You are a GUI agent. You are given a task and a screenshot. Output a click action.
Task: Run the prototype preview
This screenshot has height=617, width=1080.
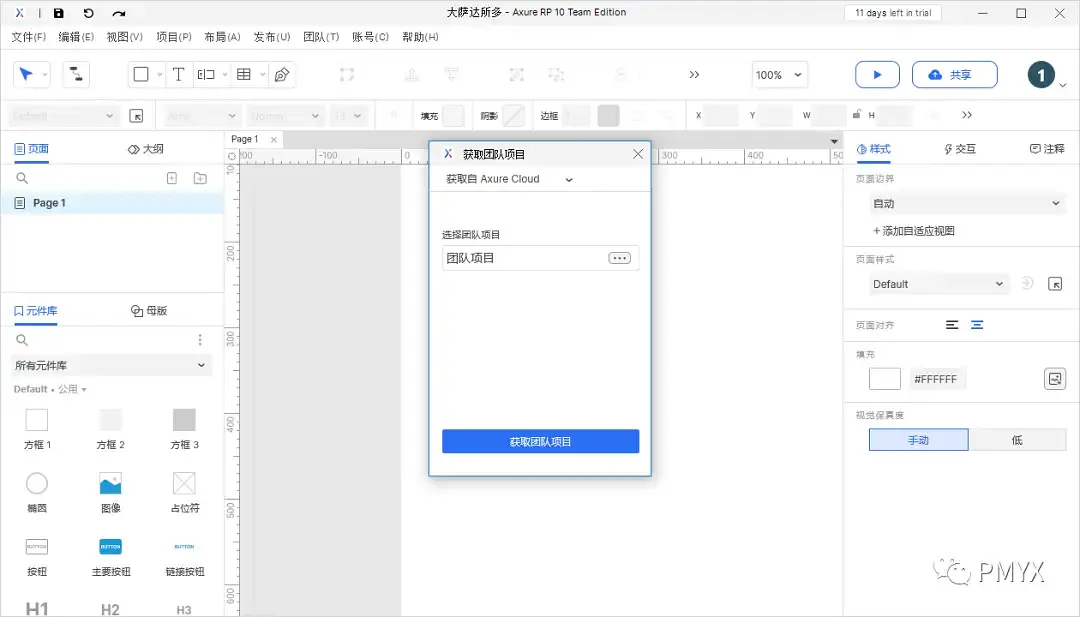point(877,74)
